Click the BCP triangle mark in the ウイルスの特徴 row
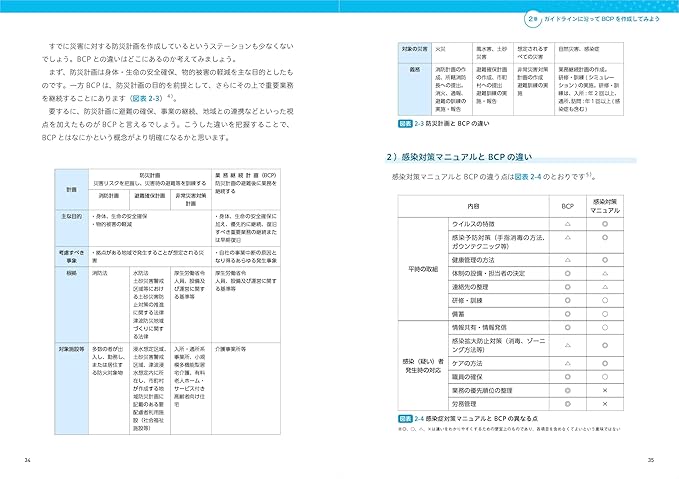 [x=567, y=224]
